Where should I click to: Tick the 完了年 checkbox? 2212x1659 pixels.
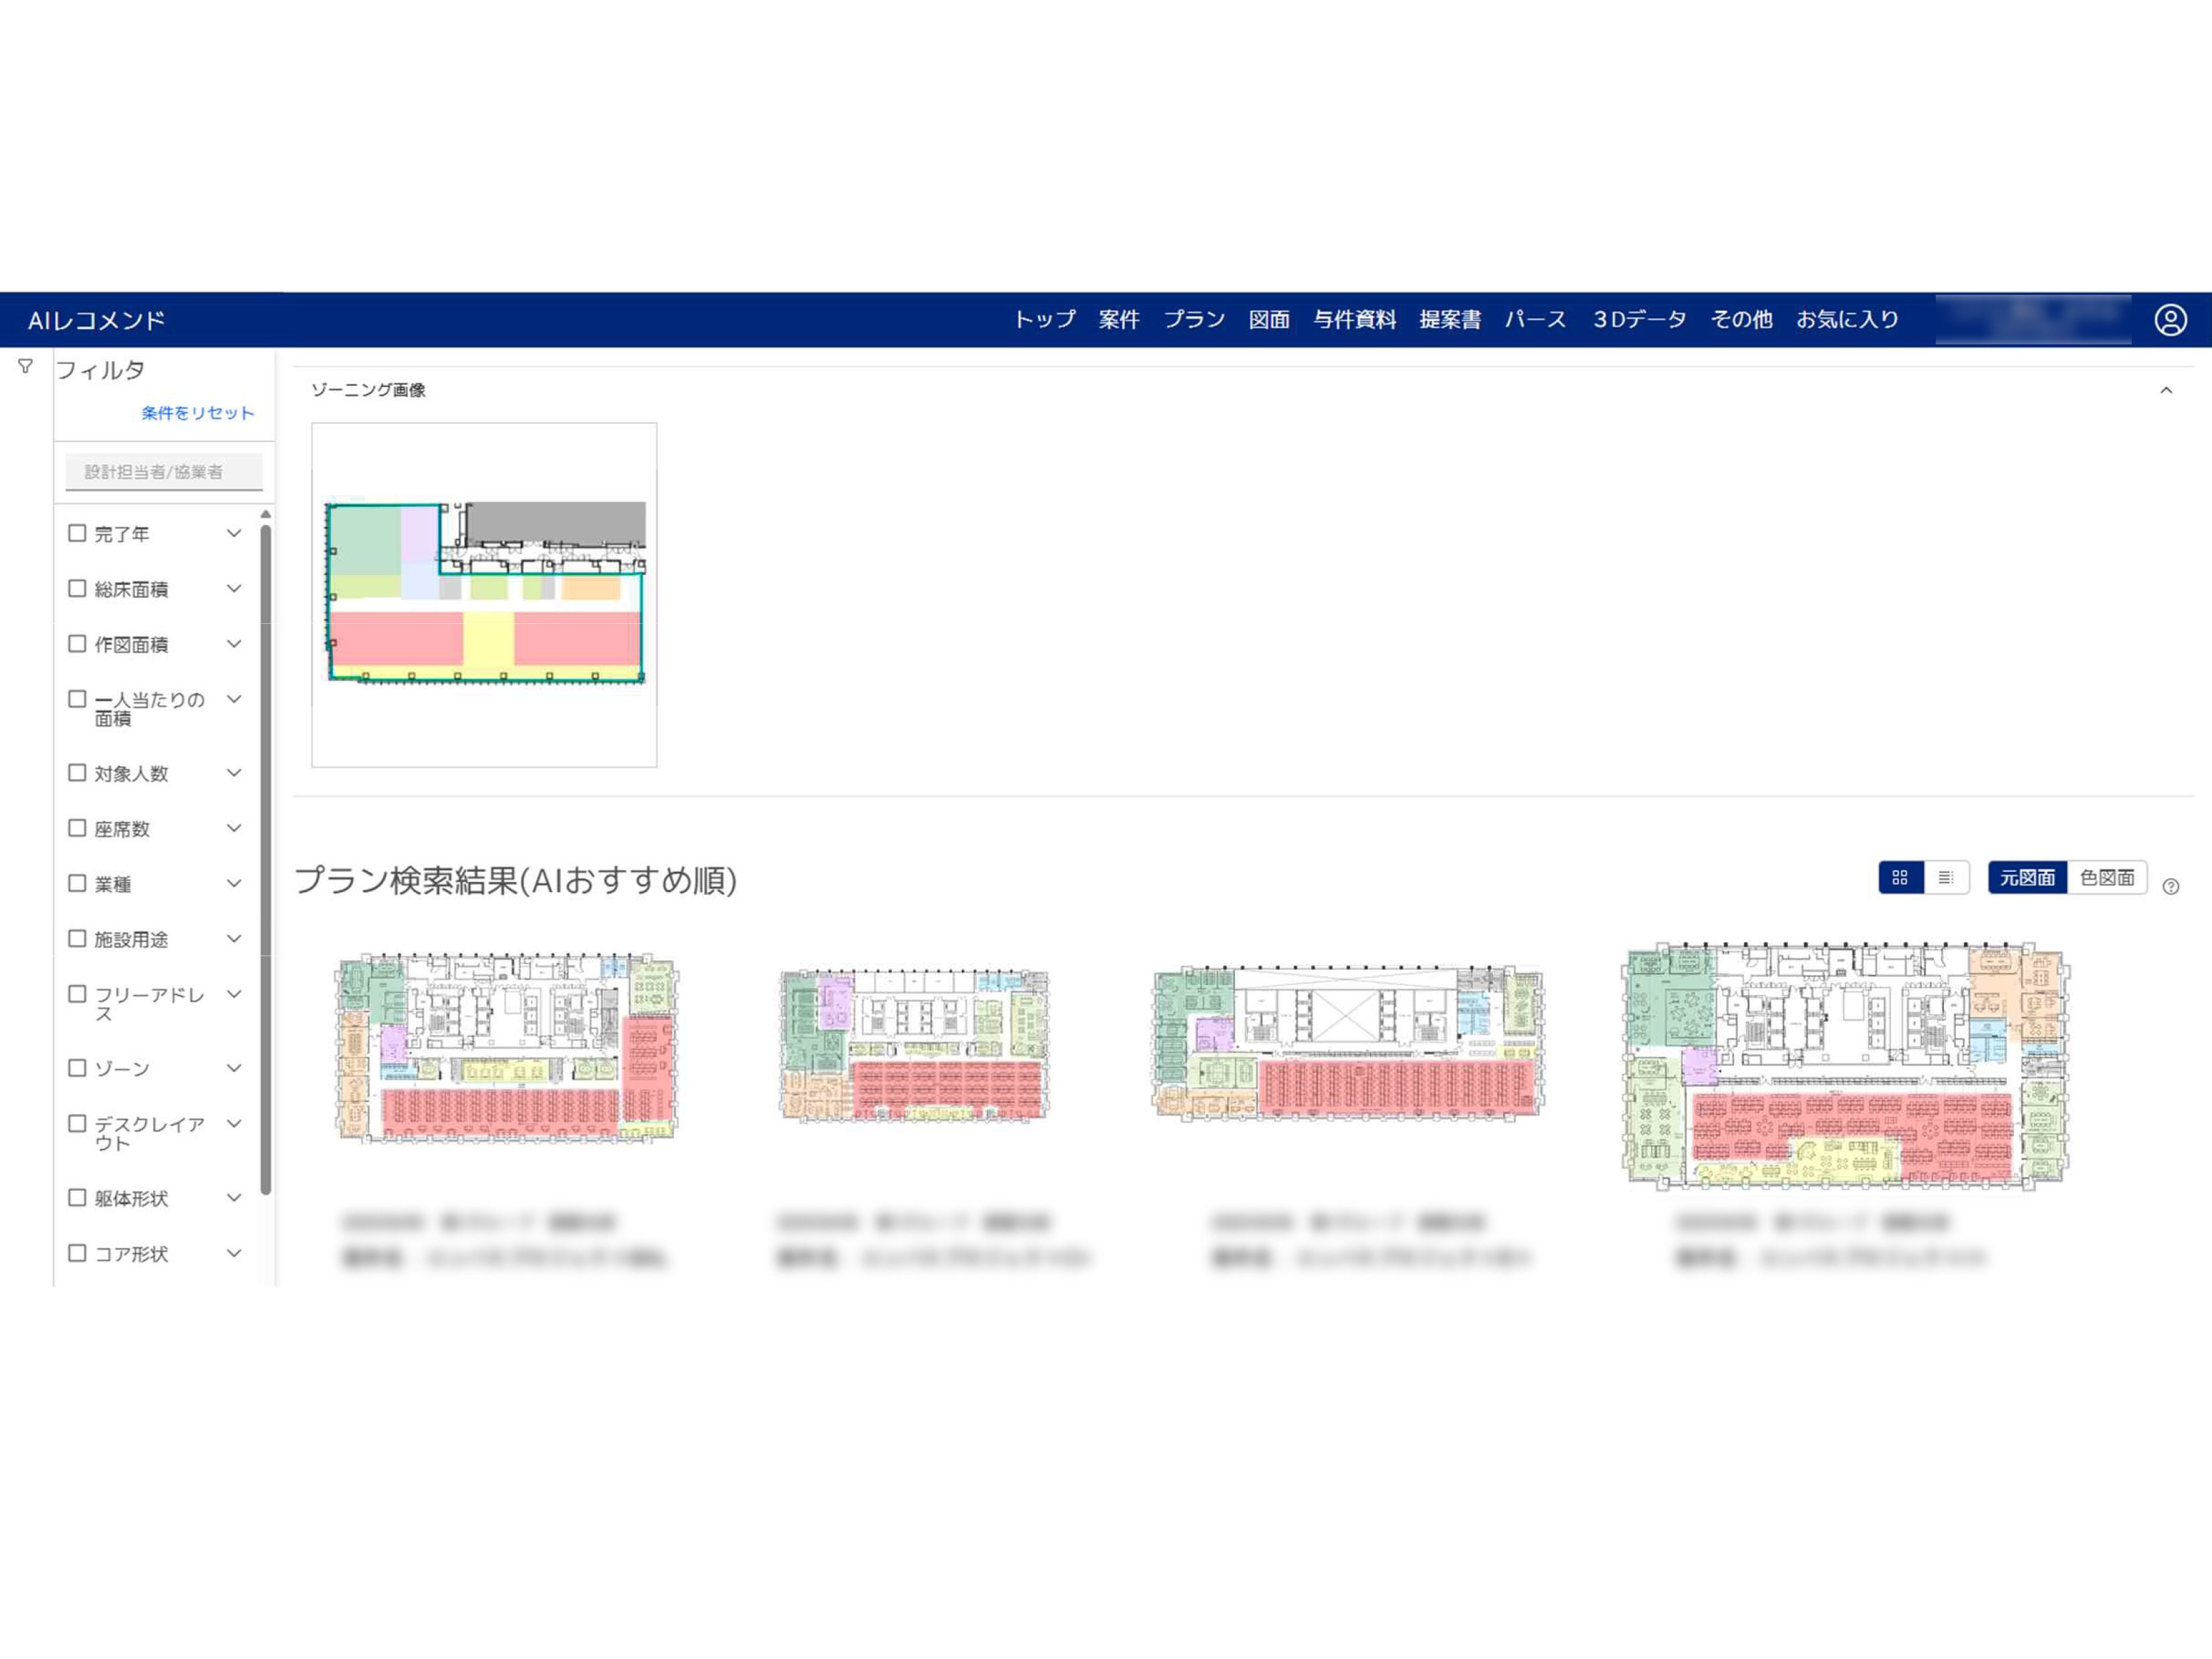(77, 533)
